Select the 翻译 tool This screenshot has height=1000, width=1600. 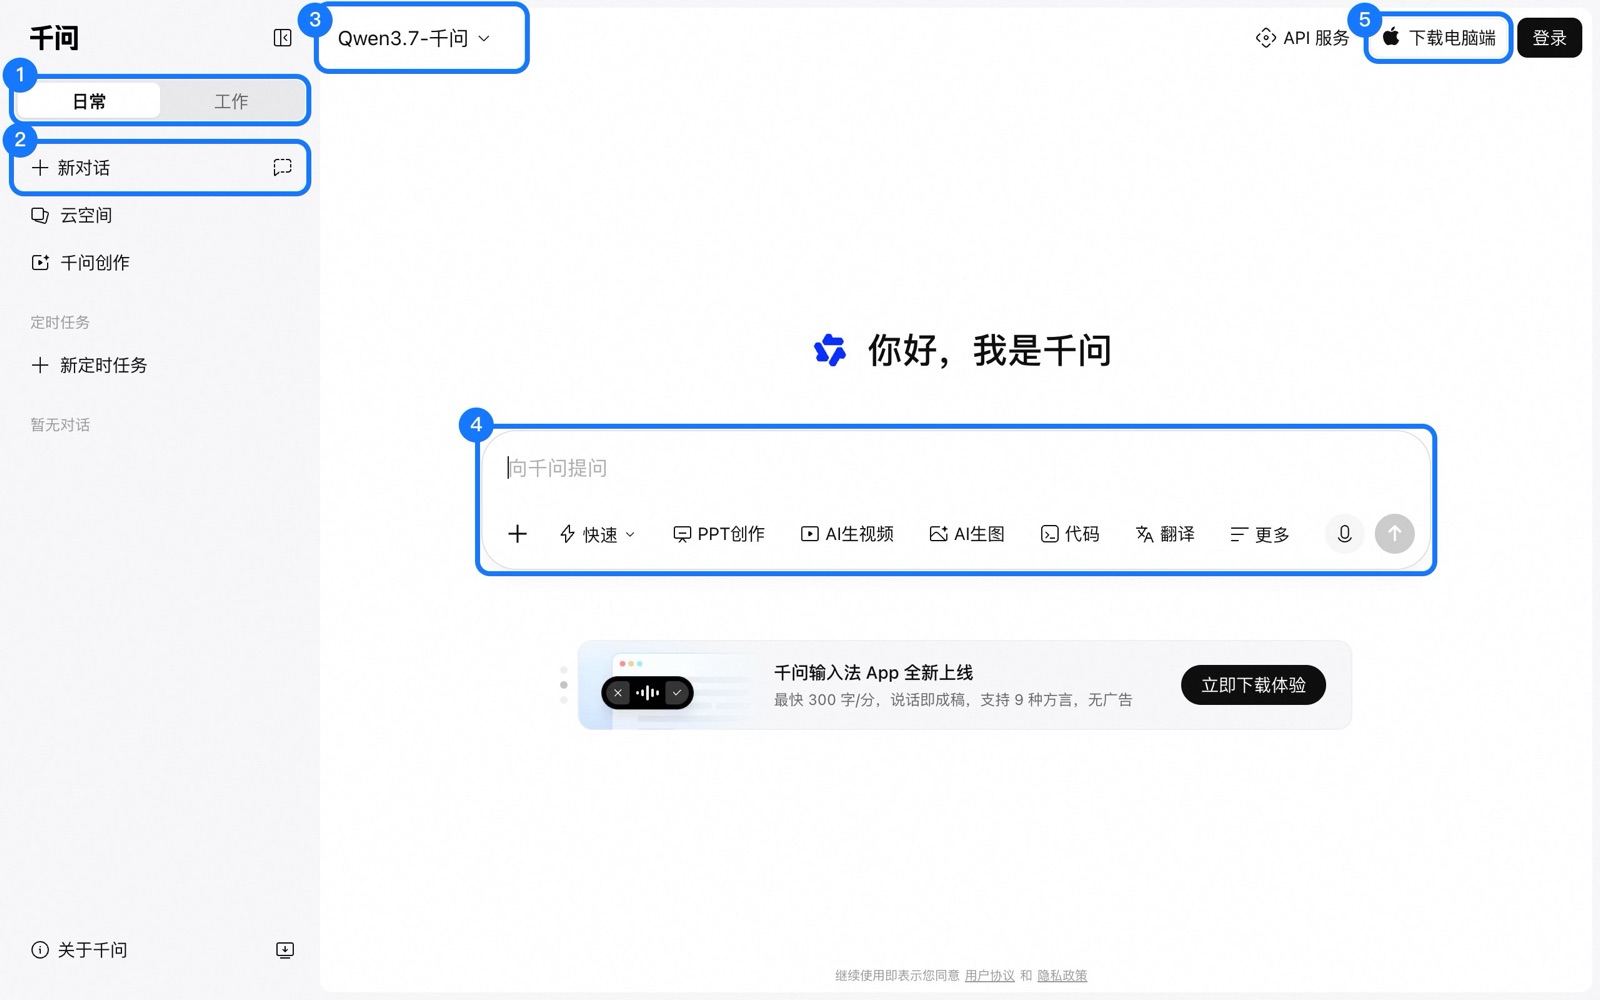1165,534
